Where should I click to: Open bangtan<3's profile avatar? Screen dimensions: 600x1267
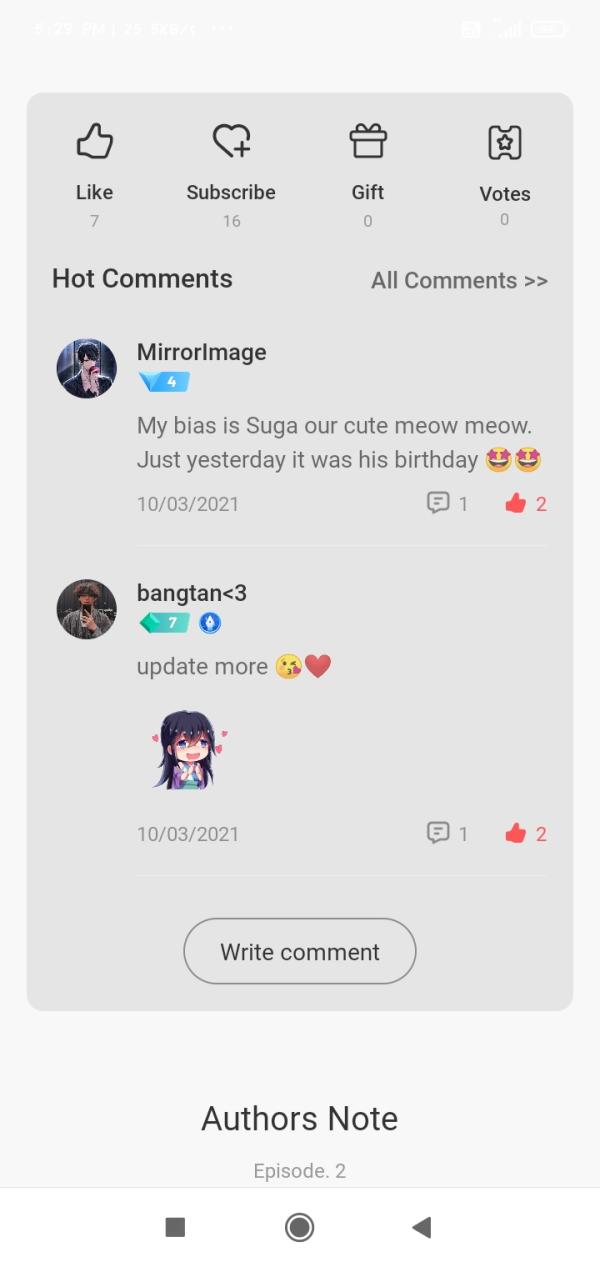point(87,609)
